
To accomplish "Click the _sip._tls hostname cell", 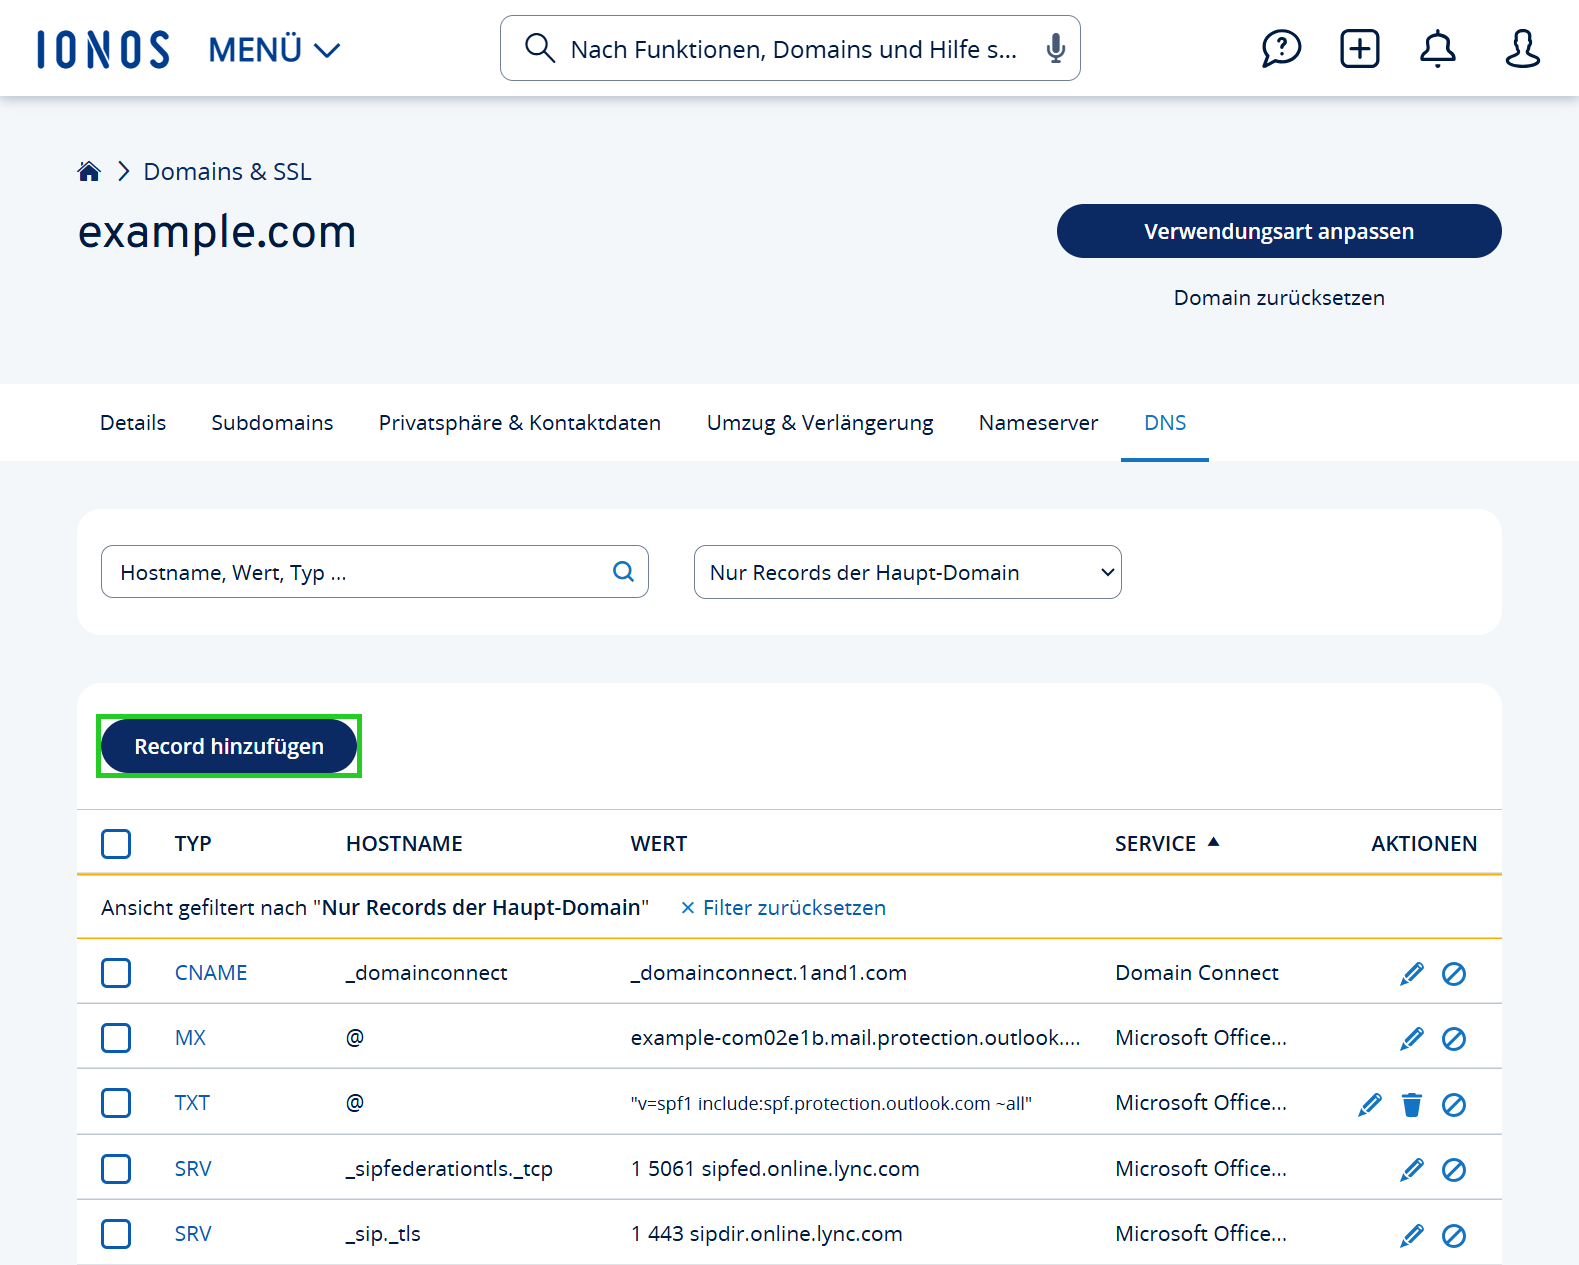I will [x=383, y=1233].
